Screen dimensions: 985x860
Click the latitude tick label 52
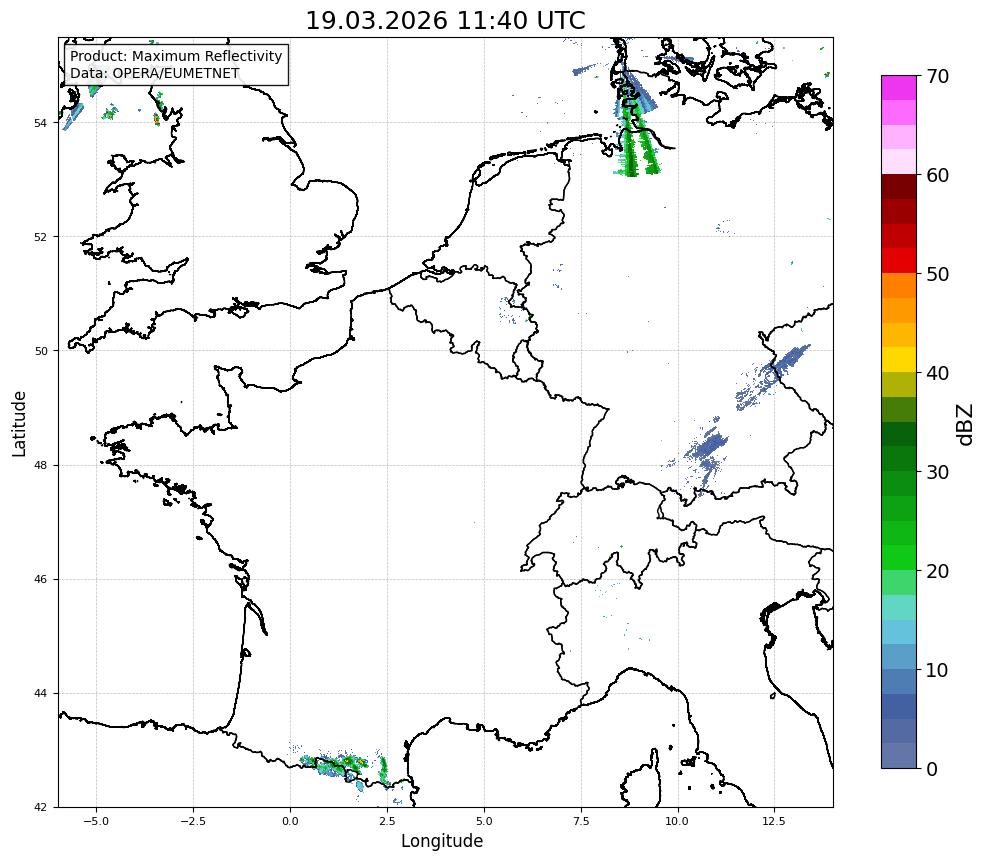[40, 237]
